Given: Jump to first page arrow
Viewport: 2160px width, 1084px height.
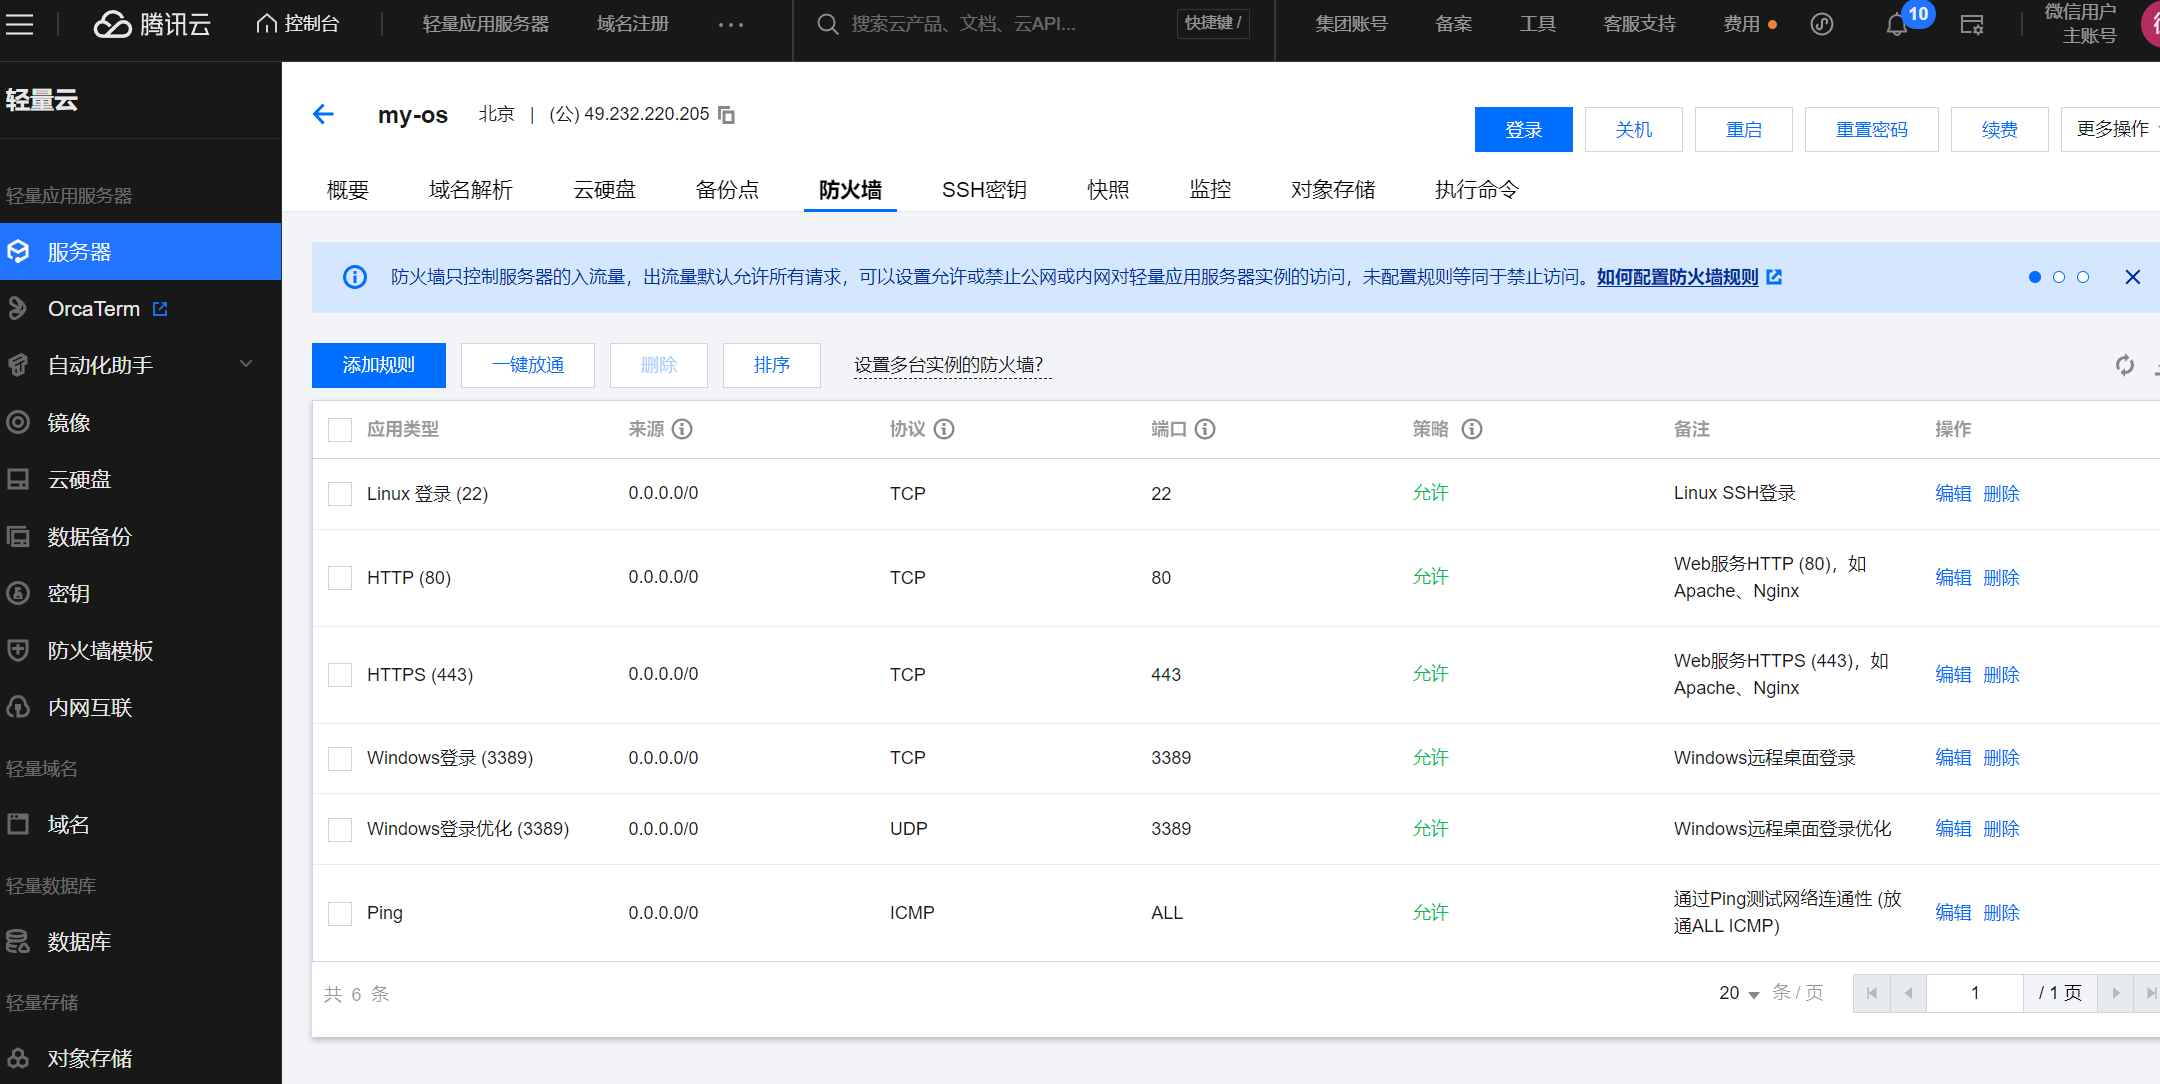Looking at the screenshot, I should (x=1872, y=993).
